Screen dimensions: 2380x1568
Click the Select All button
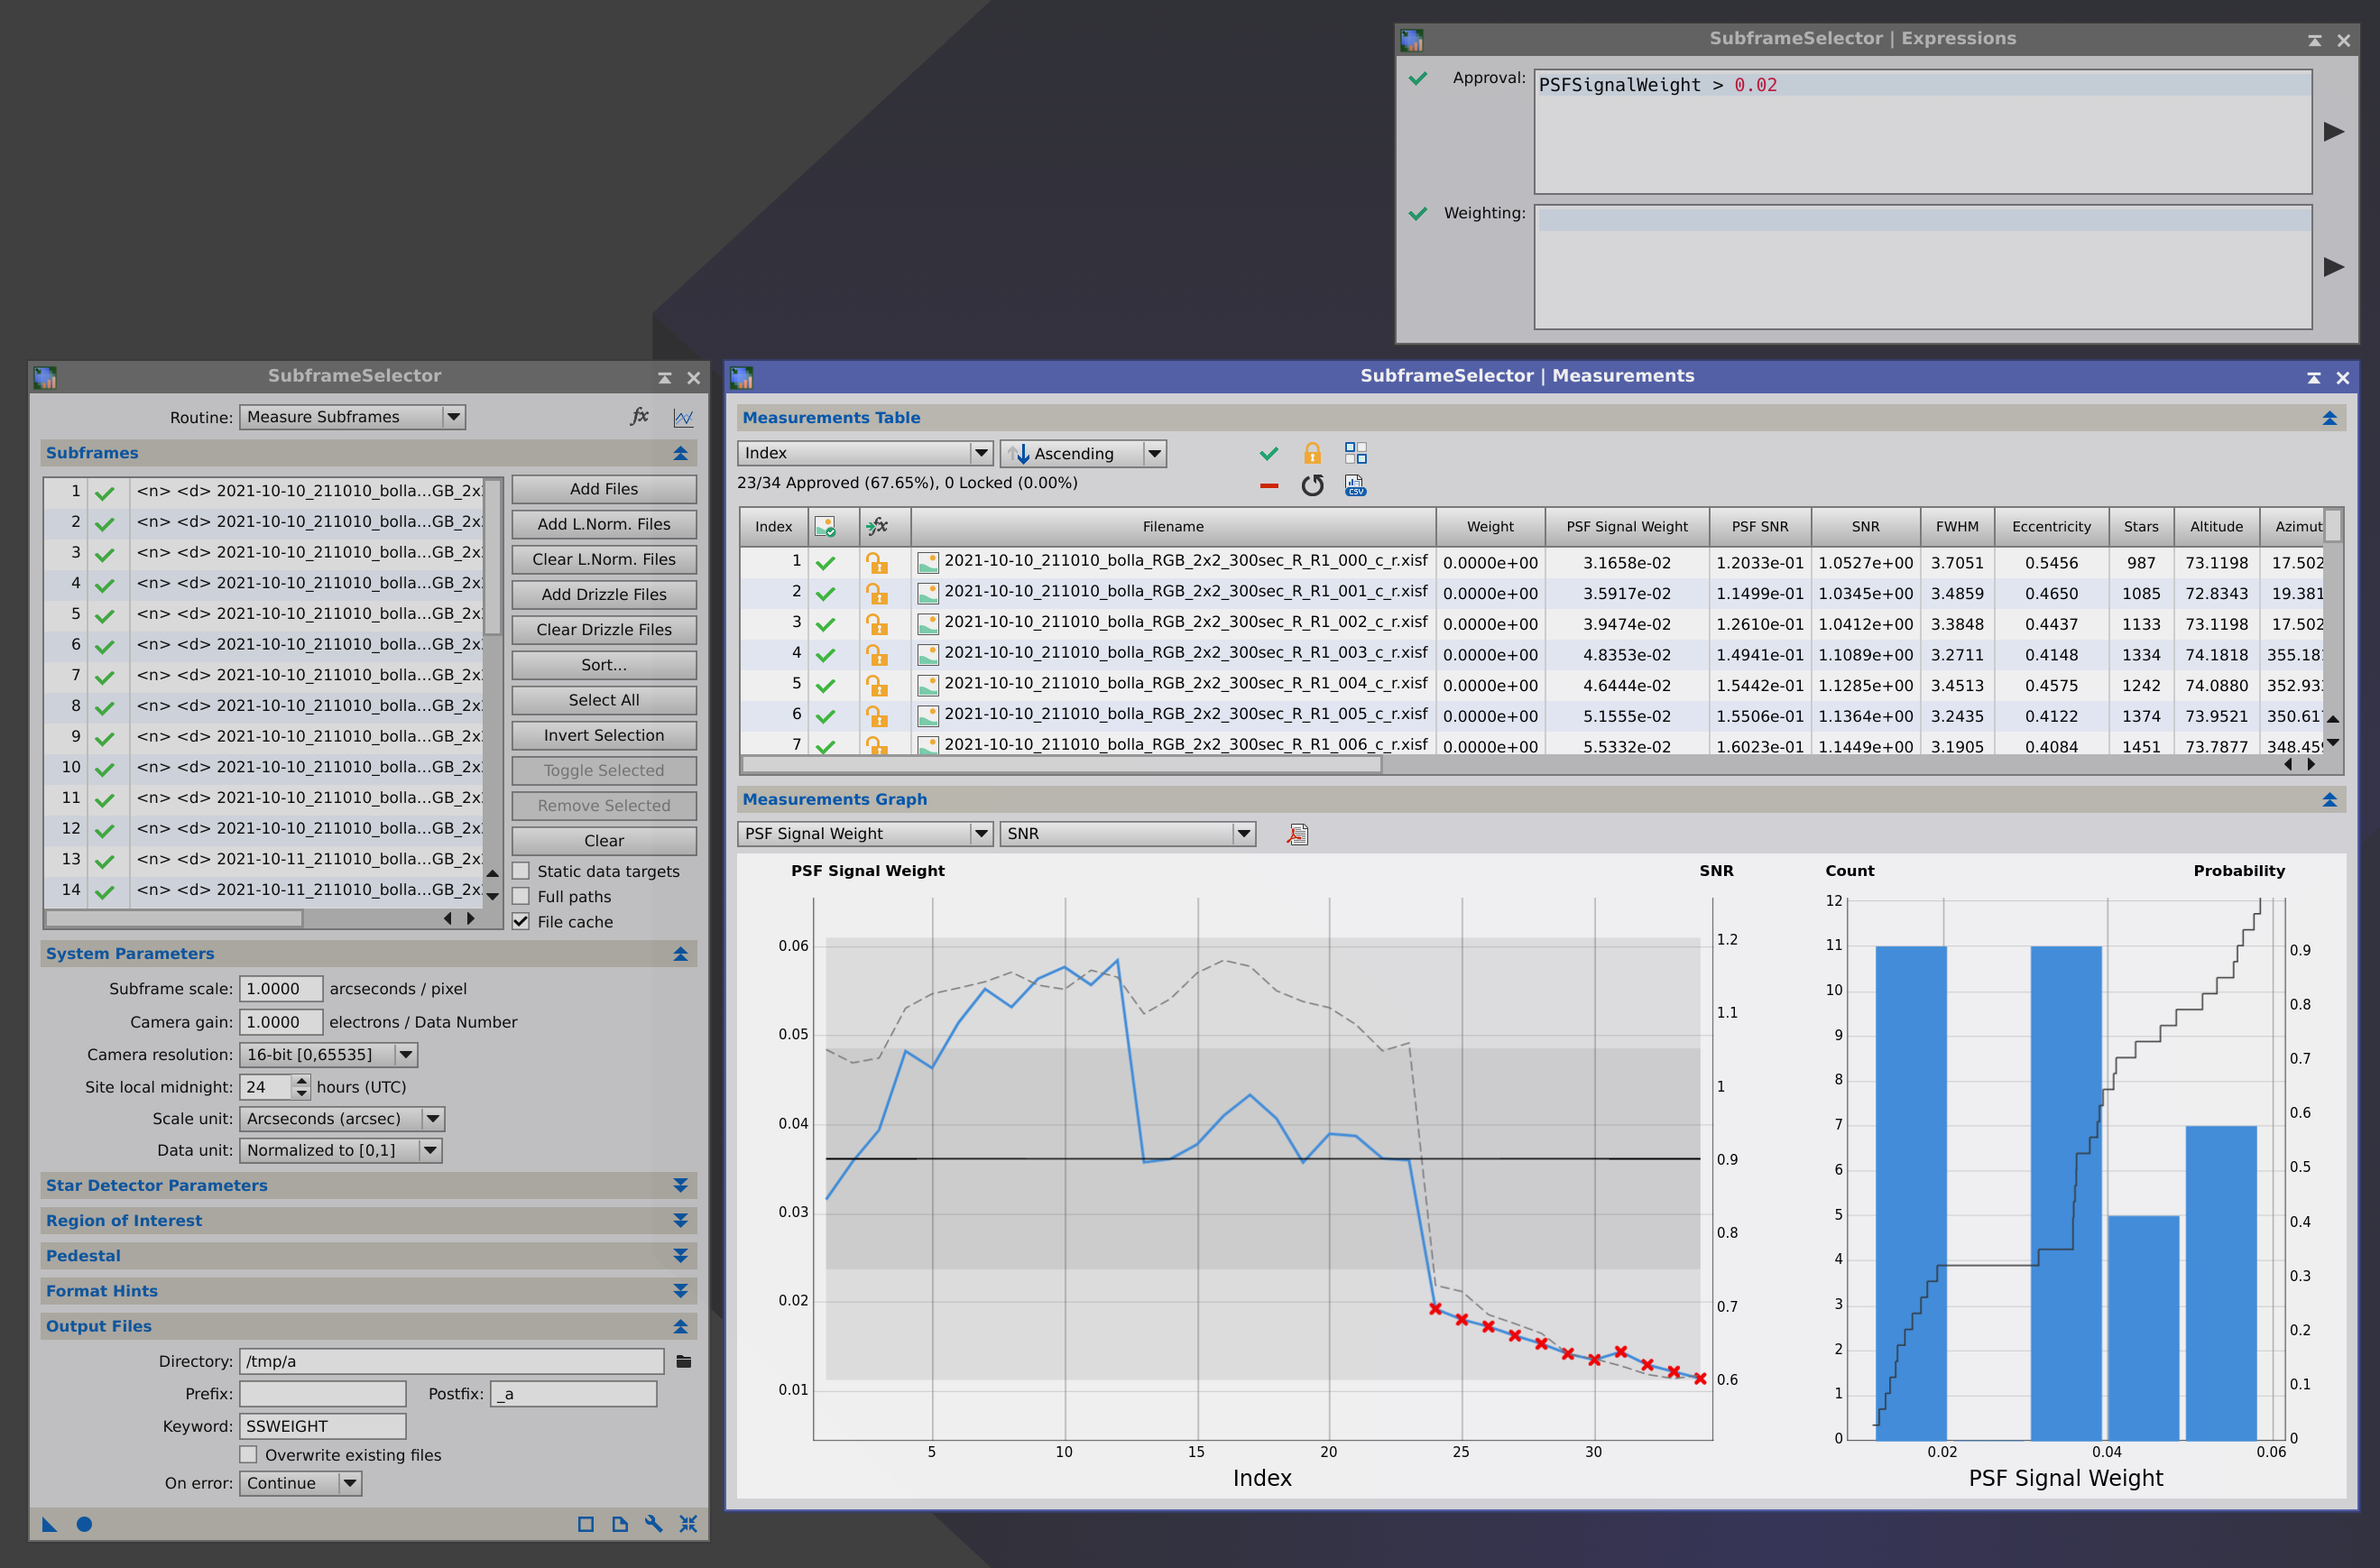(604, 700)
